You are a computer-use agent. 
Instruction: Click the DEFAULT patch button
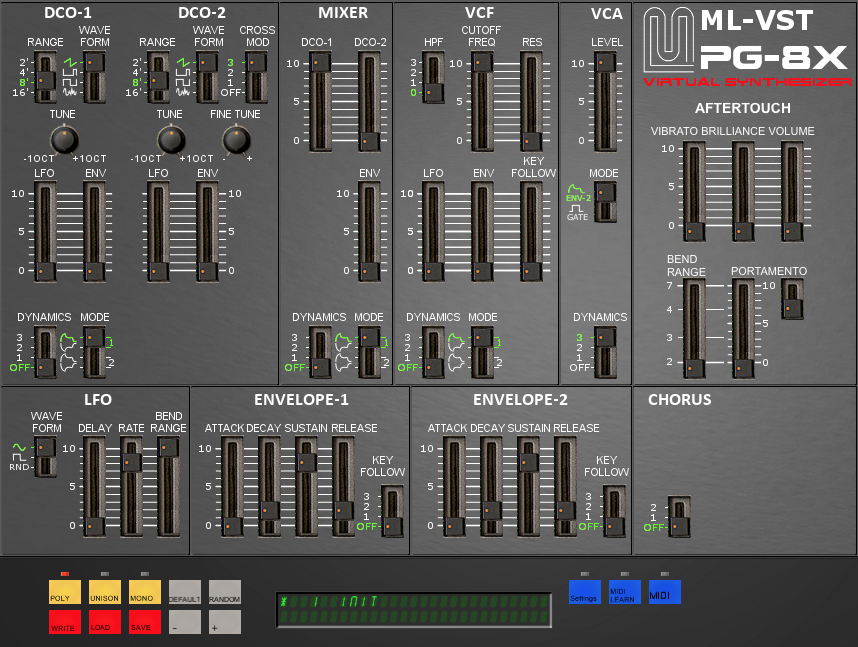(184, 592)
